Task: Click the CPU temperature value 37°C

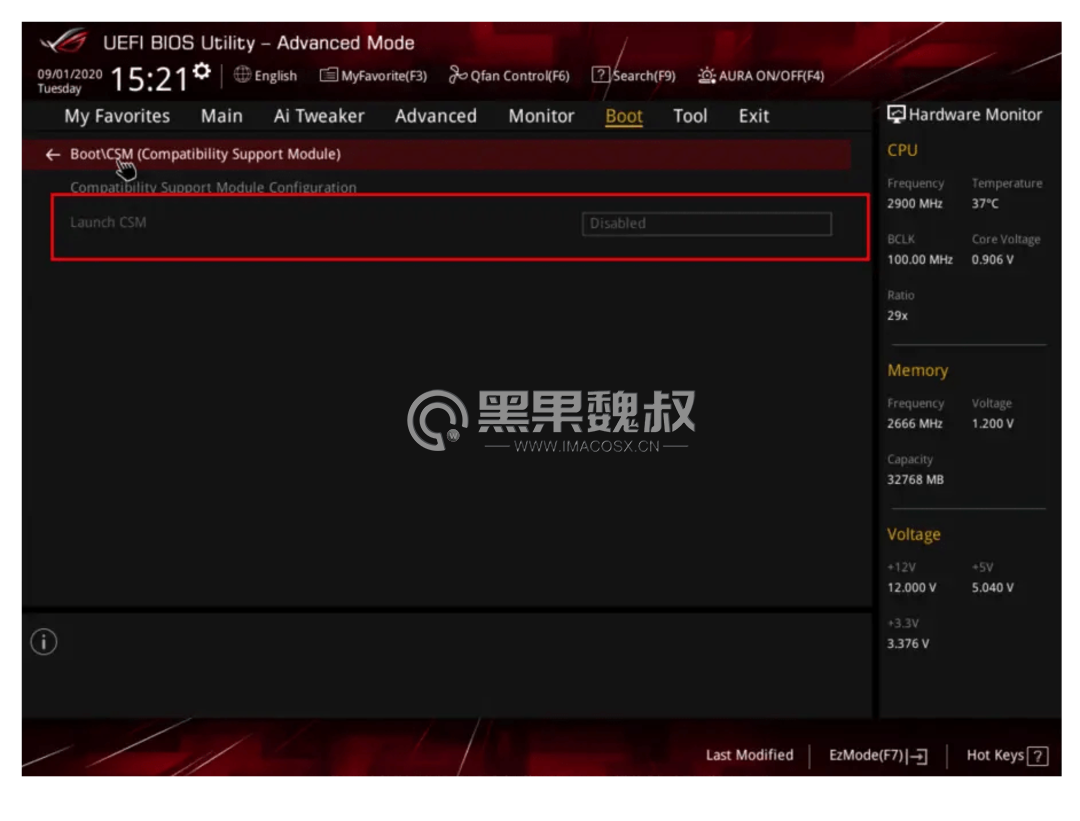Action: 985,204
